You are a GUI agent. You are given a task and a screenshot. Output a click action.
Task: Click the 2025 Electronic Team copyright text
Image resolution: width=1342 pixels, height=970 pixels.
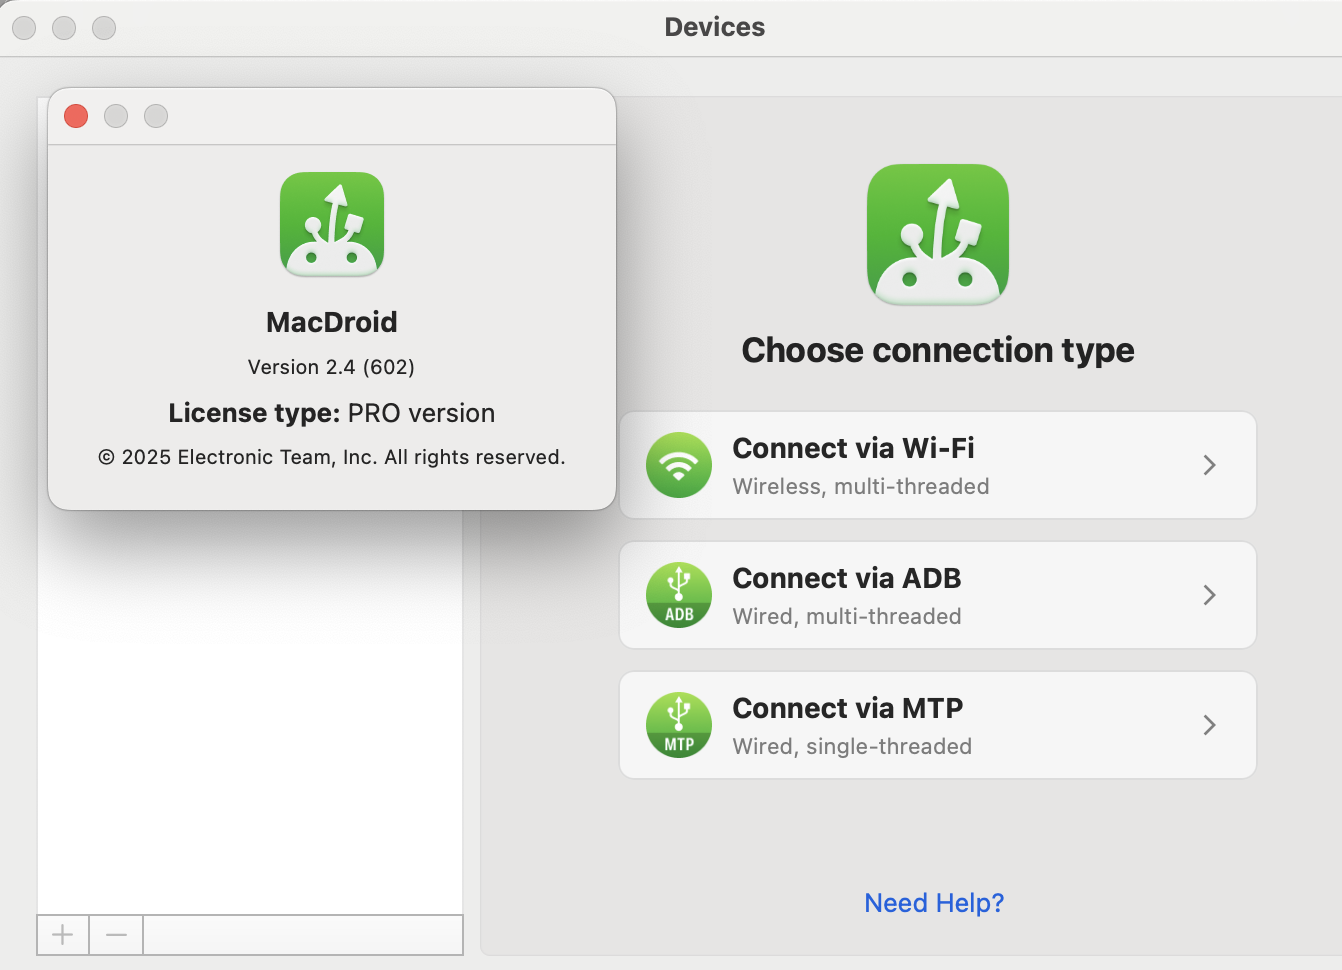click(332, 457)
